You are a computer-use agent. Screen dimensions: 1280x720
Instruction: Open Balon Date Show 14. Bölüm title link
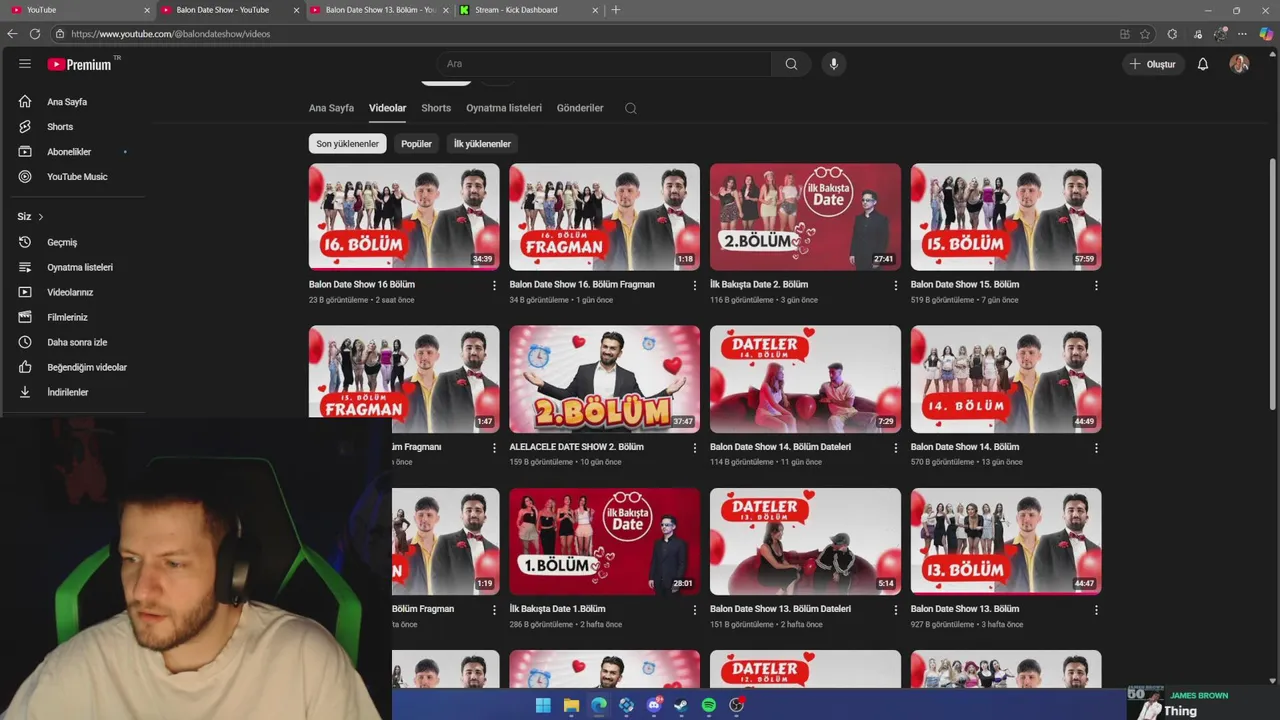tap(965, 447)
